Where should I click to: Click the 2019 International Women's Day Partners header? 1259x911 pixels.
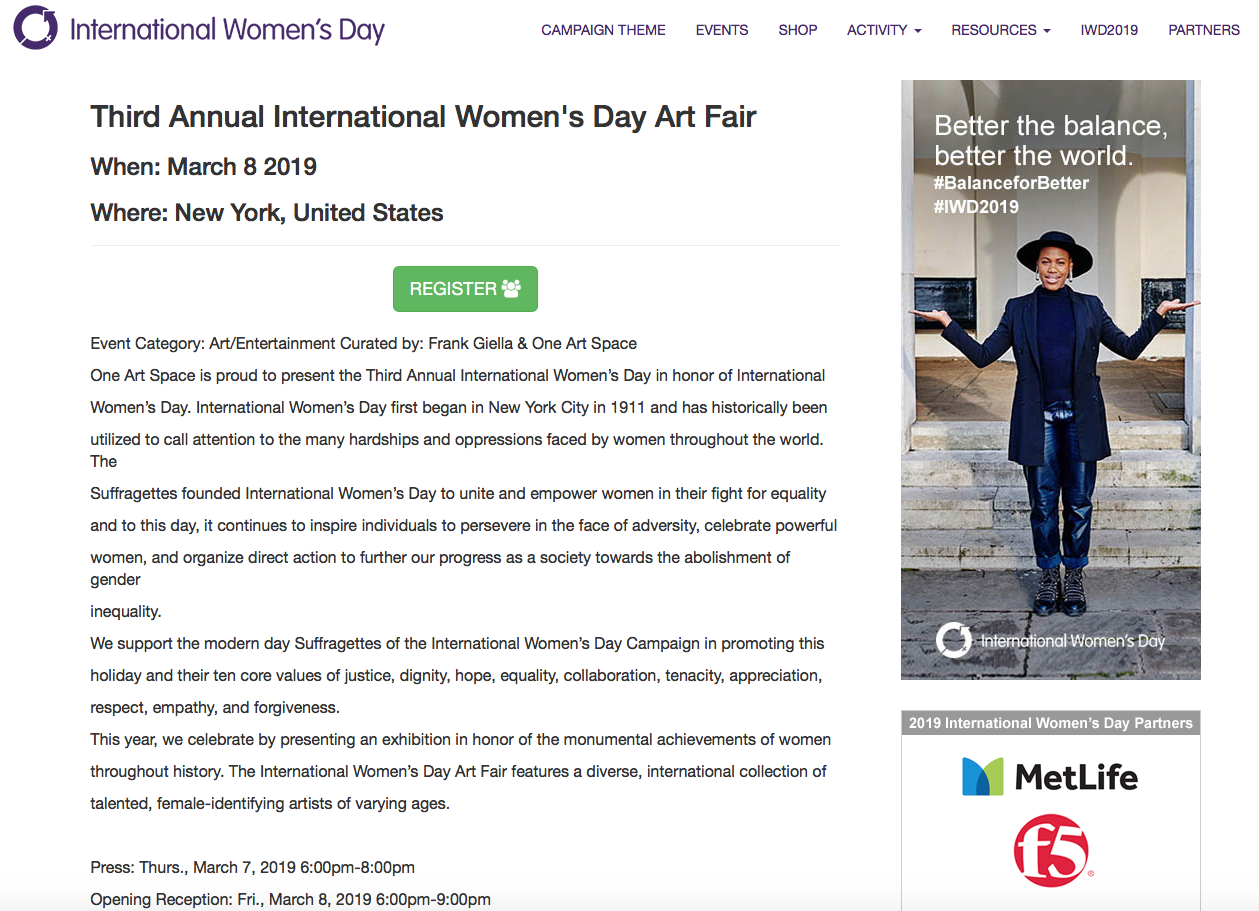tap(1051, 723)
